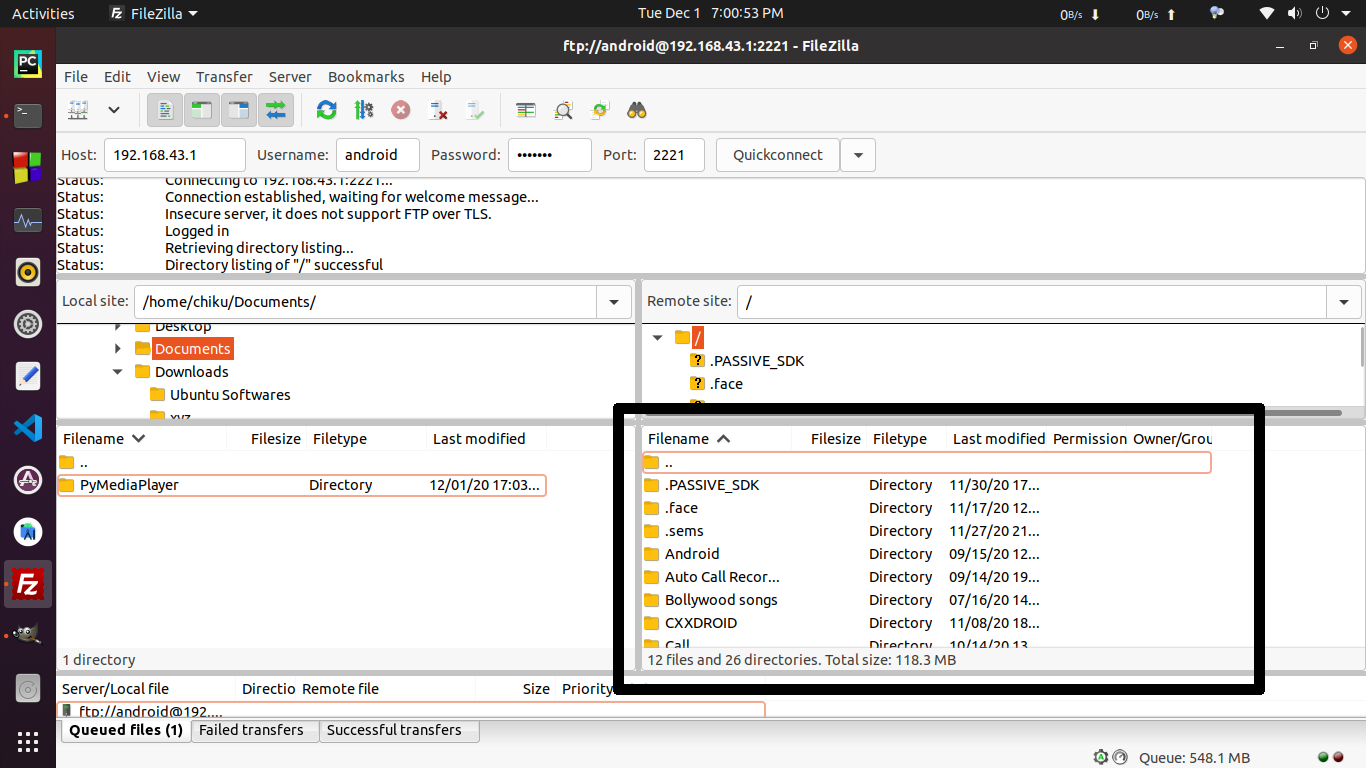The height and width of the screenshot is (768, 1366).
Task: Click the Activities button in top bar
Action: [x=43, y=13]
